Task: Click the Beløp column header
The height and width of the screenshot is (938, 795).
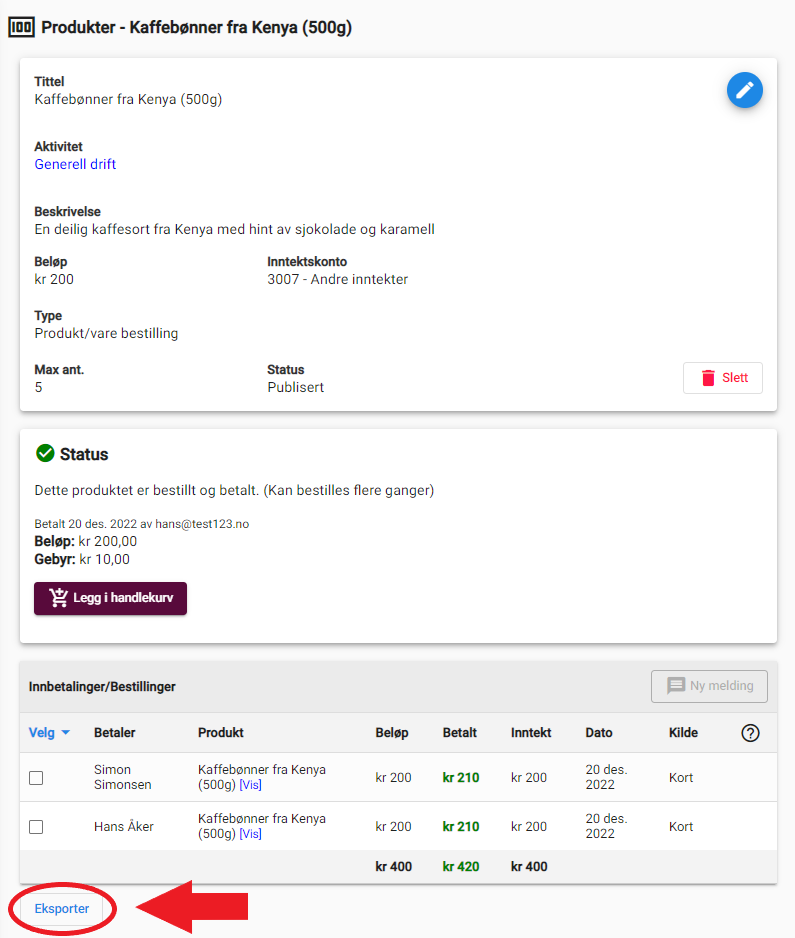Action: coord(392,733)
